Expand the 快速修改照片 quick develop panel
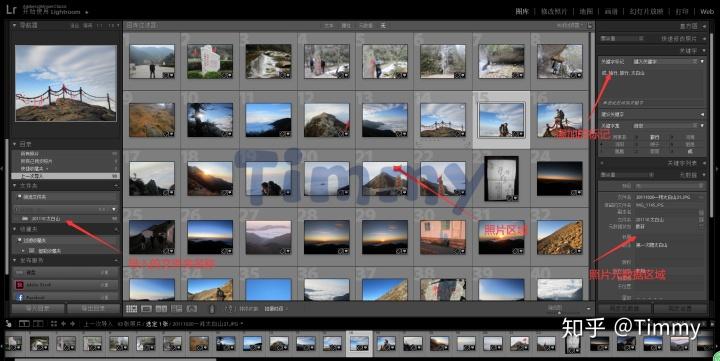This screenshot has height=361, width=720. tap(704, 39)
